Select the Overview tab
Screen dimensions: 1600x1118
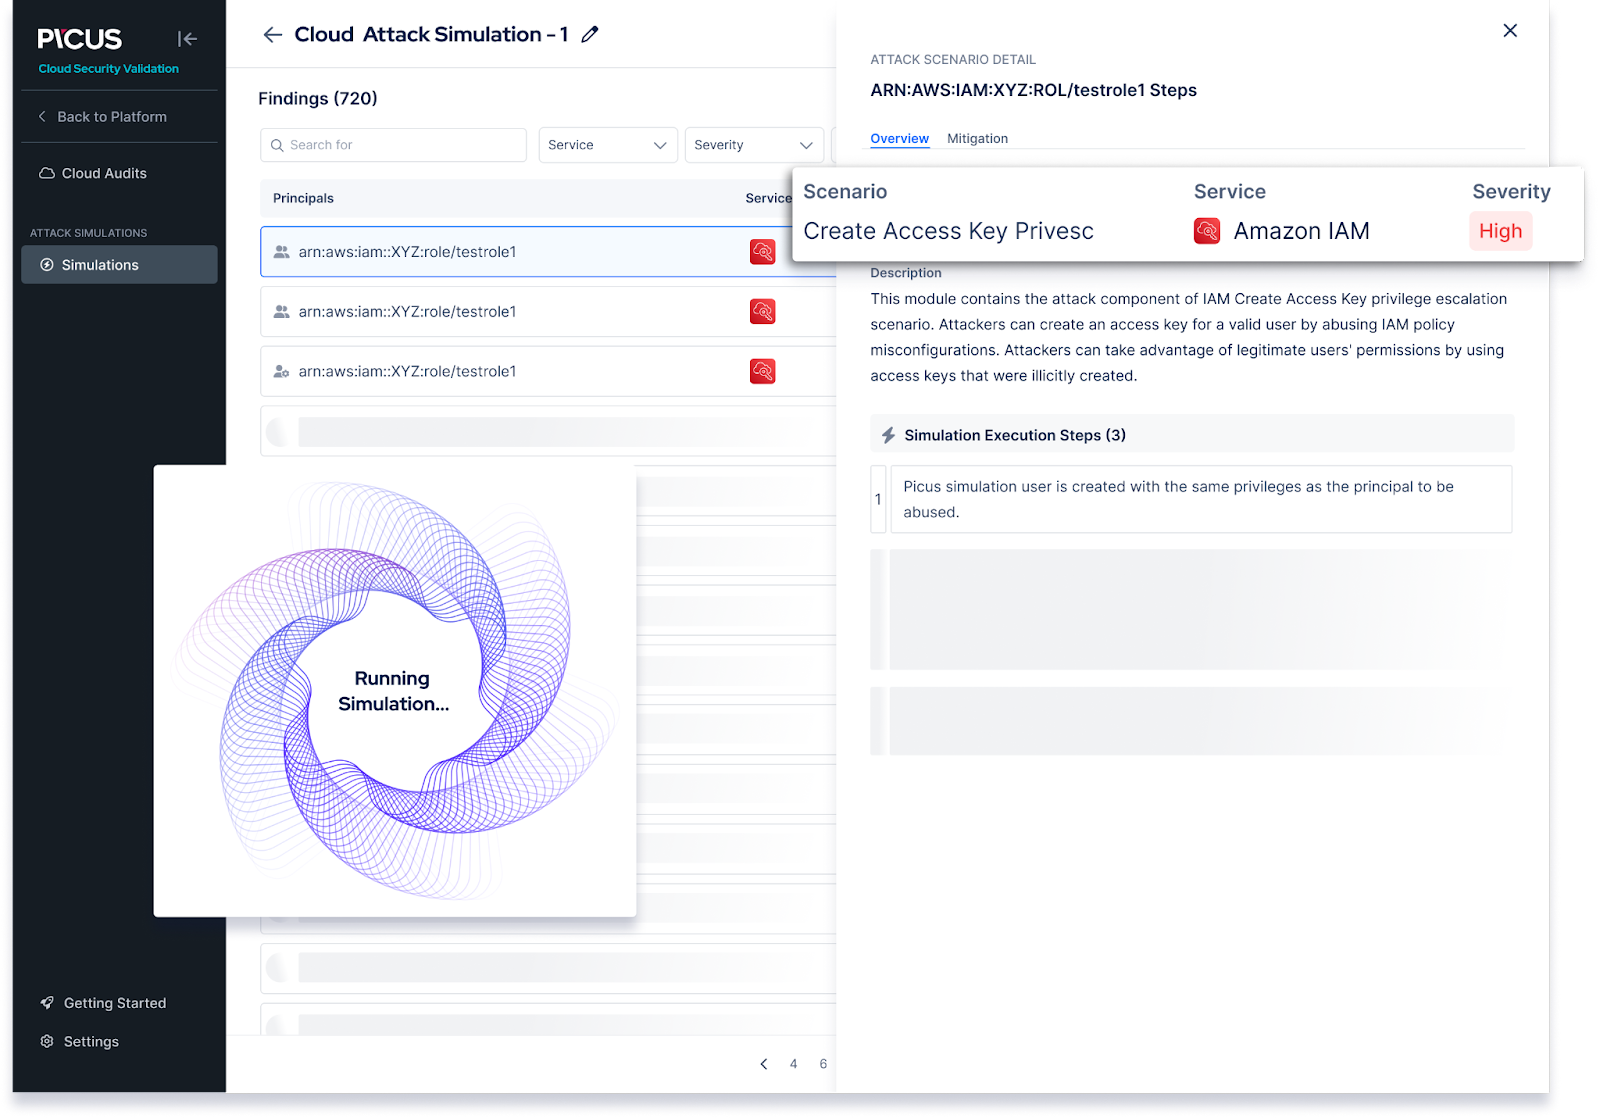tap(899, 139)
